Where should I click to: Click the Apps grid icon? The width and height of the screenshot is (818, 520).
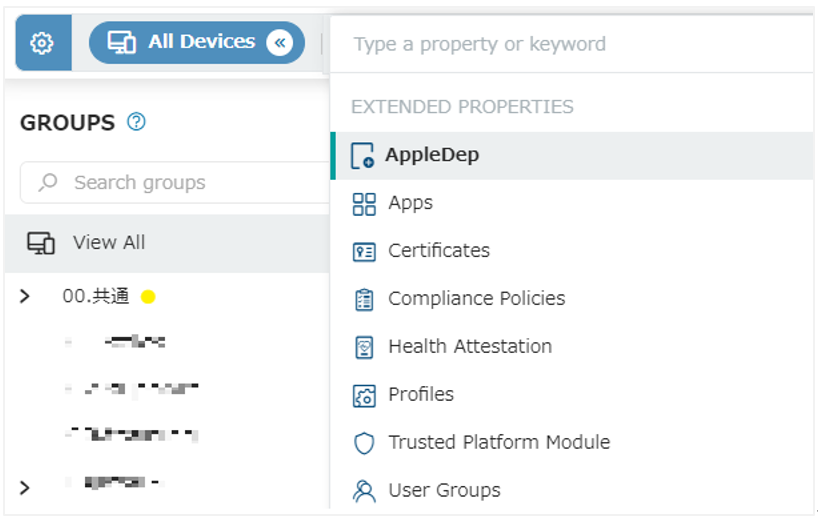(364, 204)
